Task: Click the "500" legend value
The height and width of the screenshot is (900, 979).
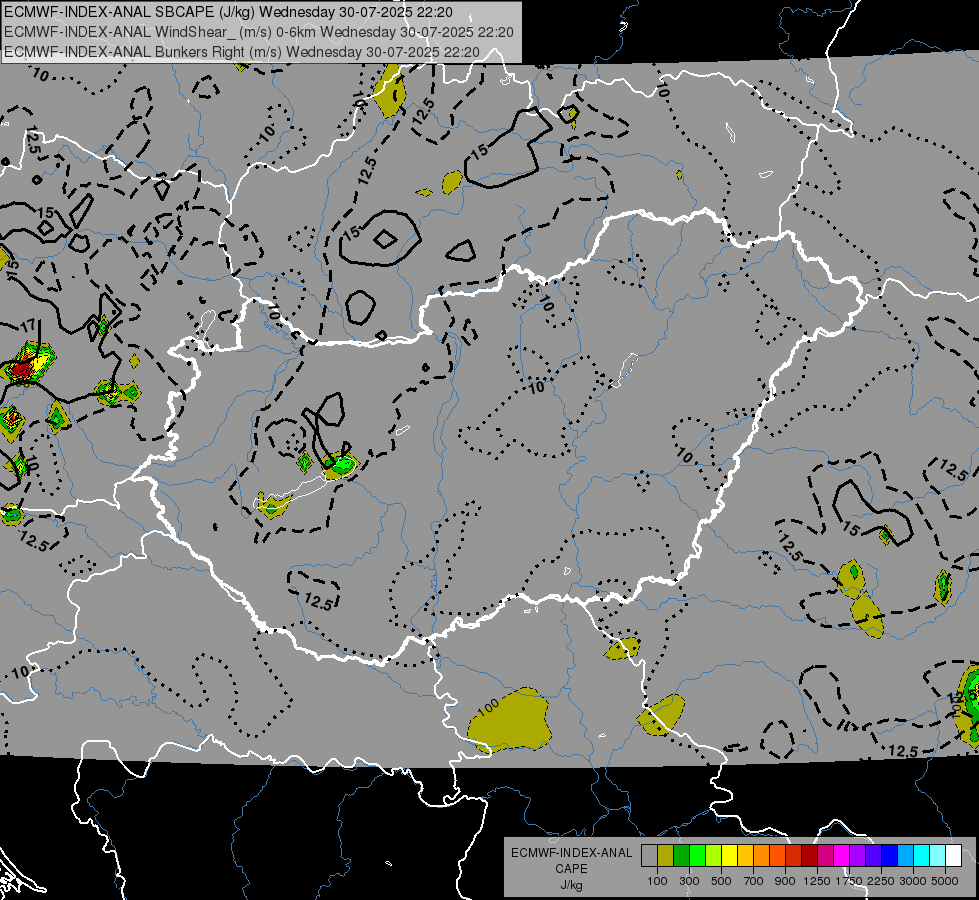Action: 721,881
